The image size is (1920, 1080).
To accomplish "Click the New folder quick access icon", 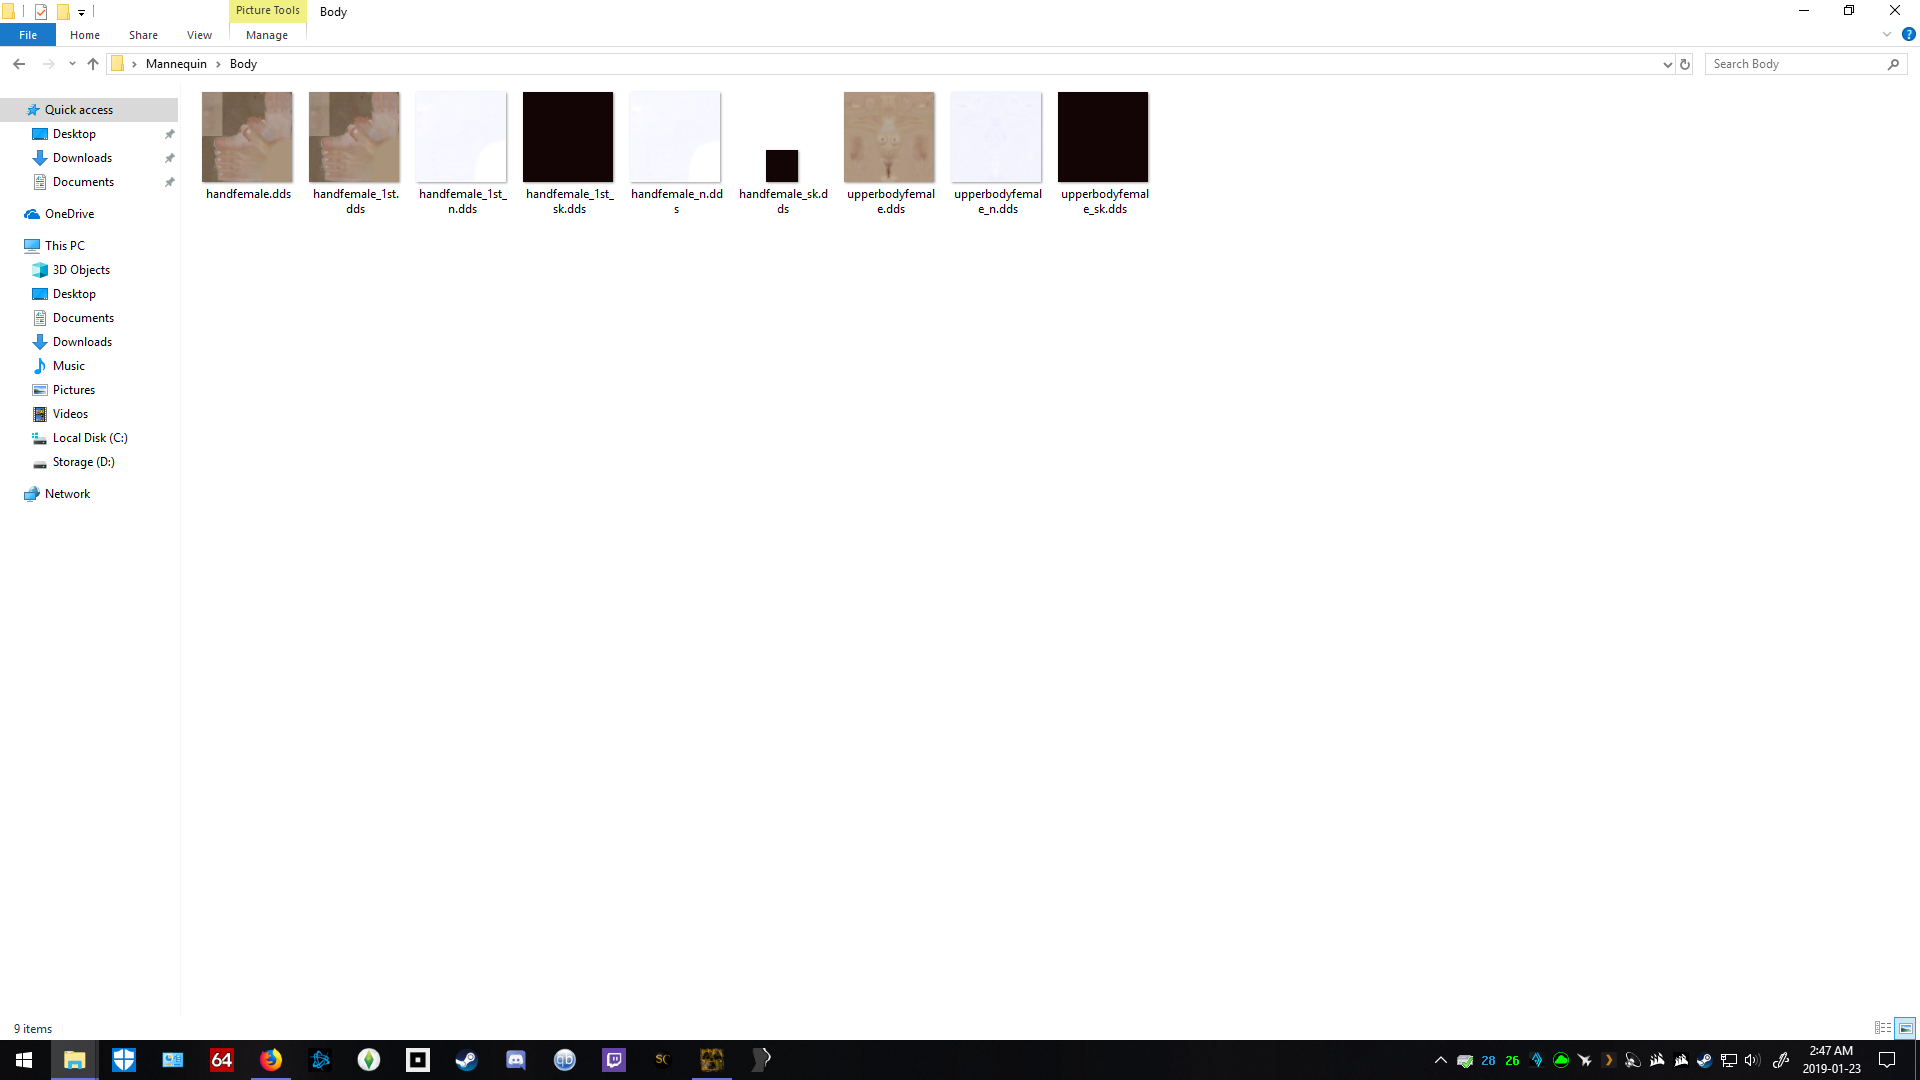I will point(63,12).
